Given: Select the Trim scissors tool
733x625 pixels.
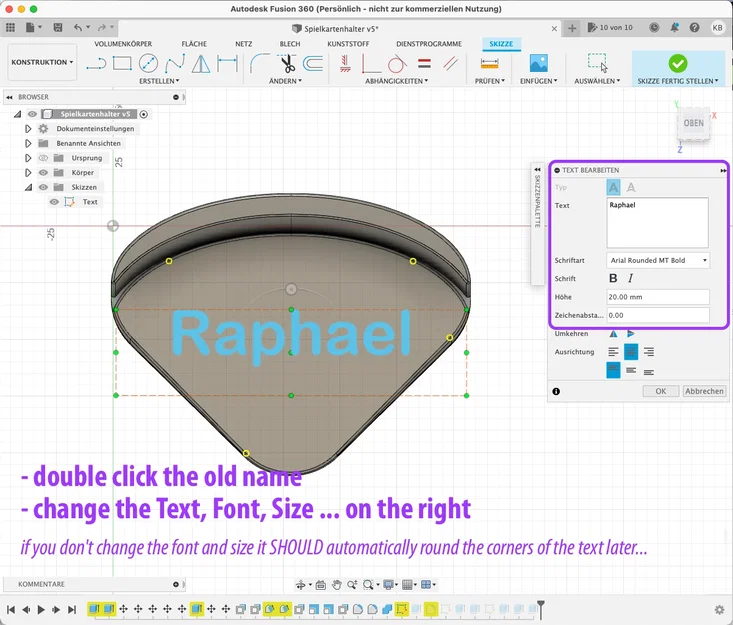Looking at the screenshot, I should coord(287,64).
